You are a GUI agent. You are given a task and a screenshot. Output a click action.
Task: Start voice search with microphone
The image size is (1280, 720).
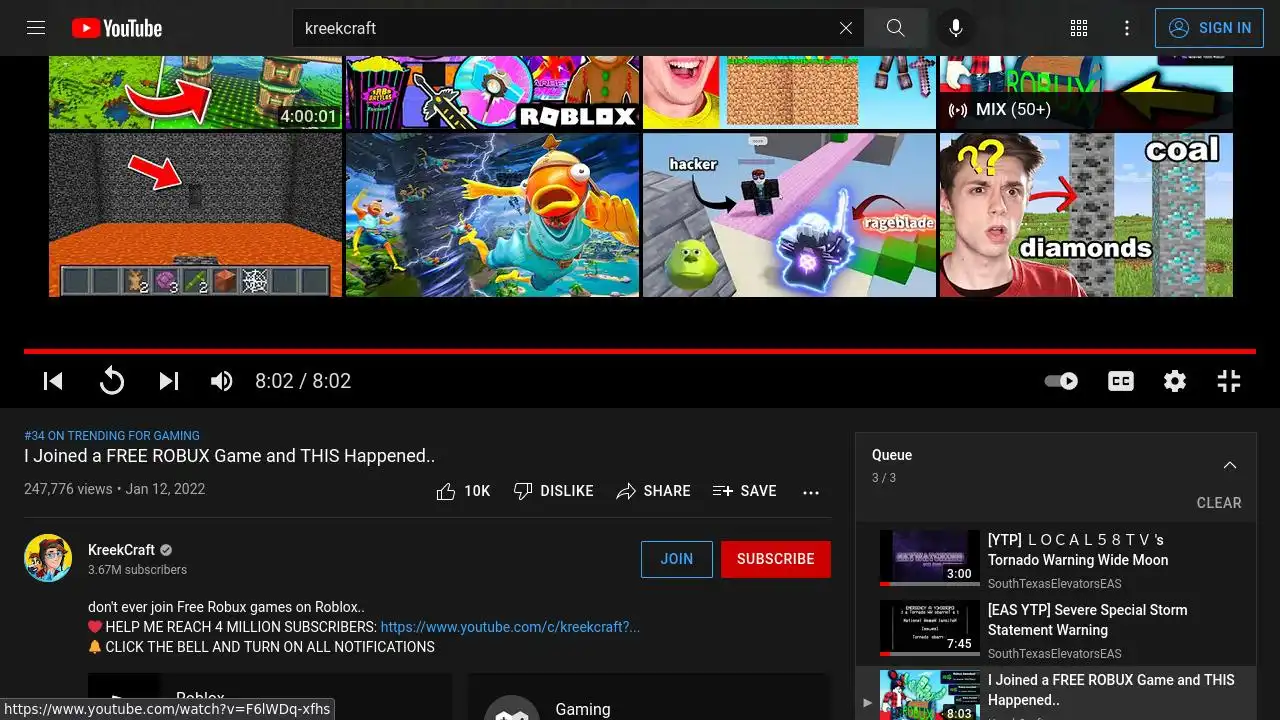pos(956,28)
